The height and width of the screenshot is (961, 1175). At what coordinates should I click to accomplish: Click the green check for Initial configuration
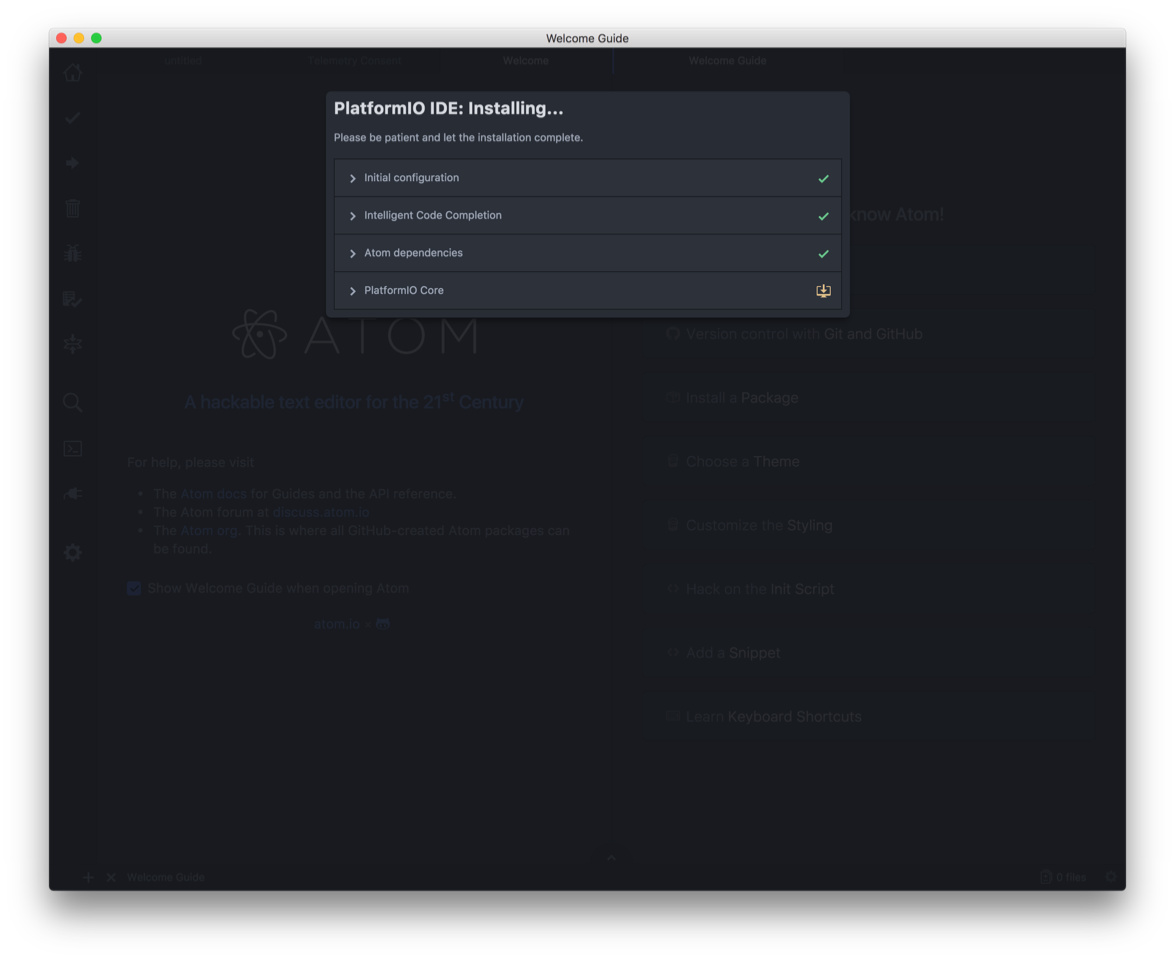[824, 178]
